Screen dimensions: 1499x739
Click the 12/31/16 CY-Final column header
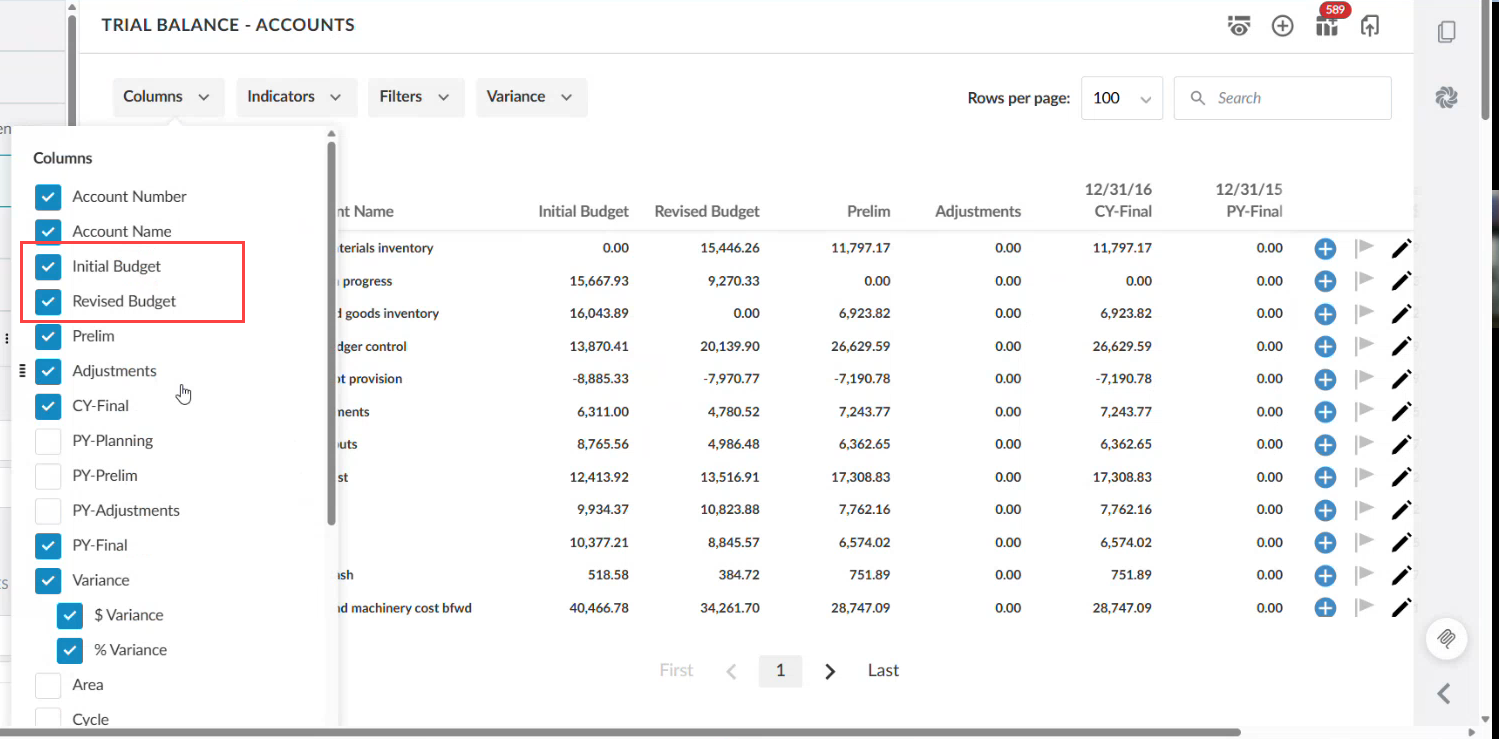click(1119, 200)
